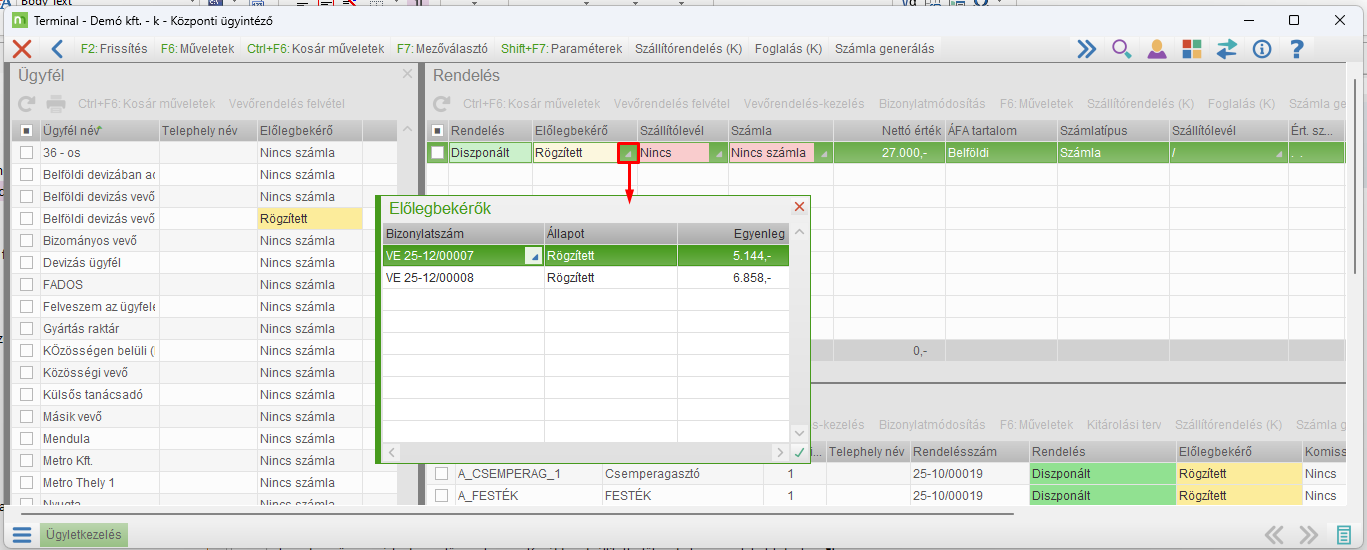The width and height of the screenshot is (1367, 550).
Task: Click the double chevron forward icon in toolbar
Action: point(1086,48)
